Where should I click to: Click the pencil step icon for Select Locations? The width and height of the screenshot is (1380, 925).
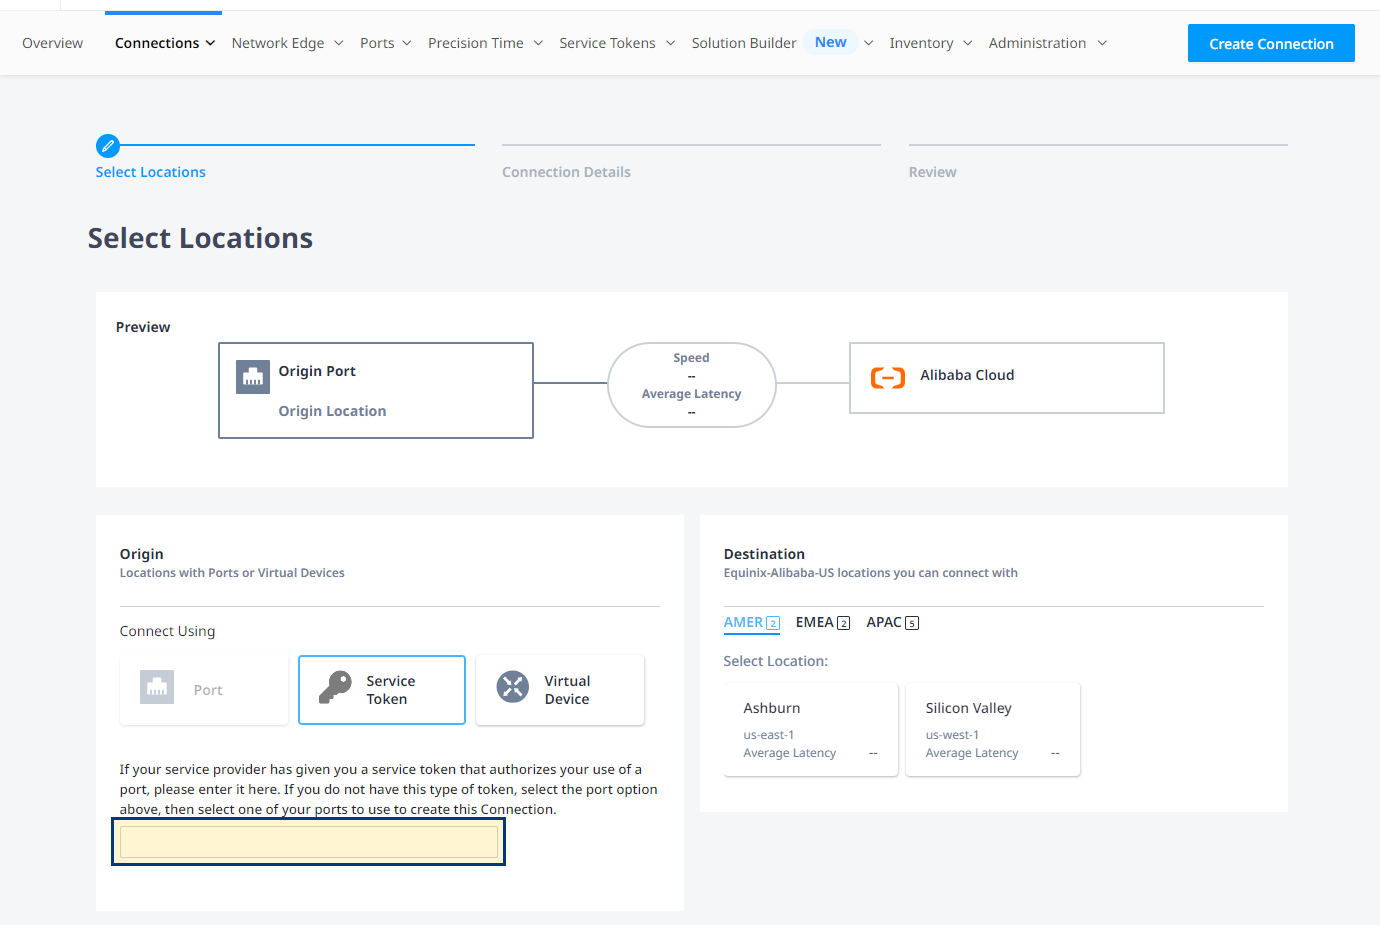coord(108,146)
